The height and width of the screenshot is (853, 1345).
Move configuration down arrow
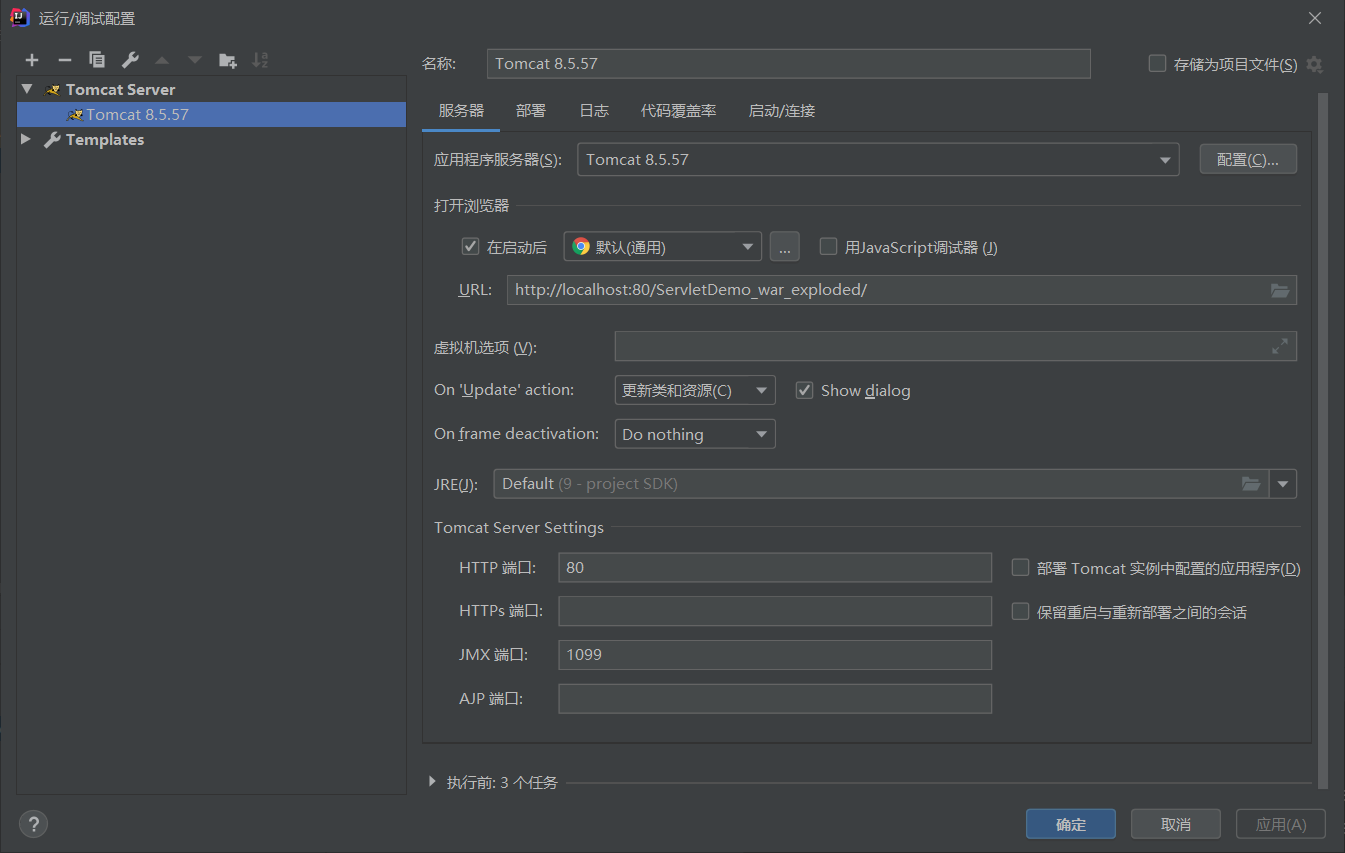coord(195,60)
